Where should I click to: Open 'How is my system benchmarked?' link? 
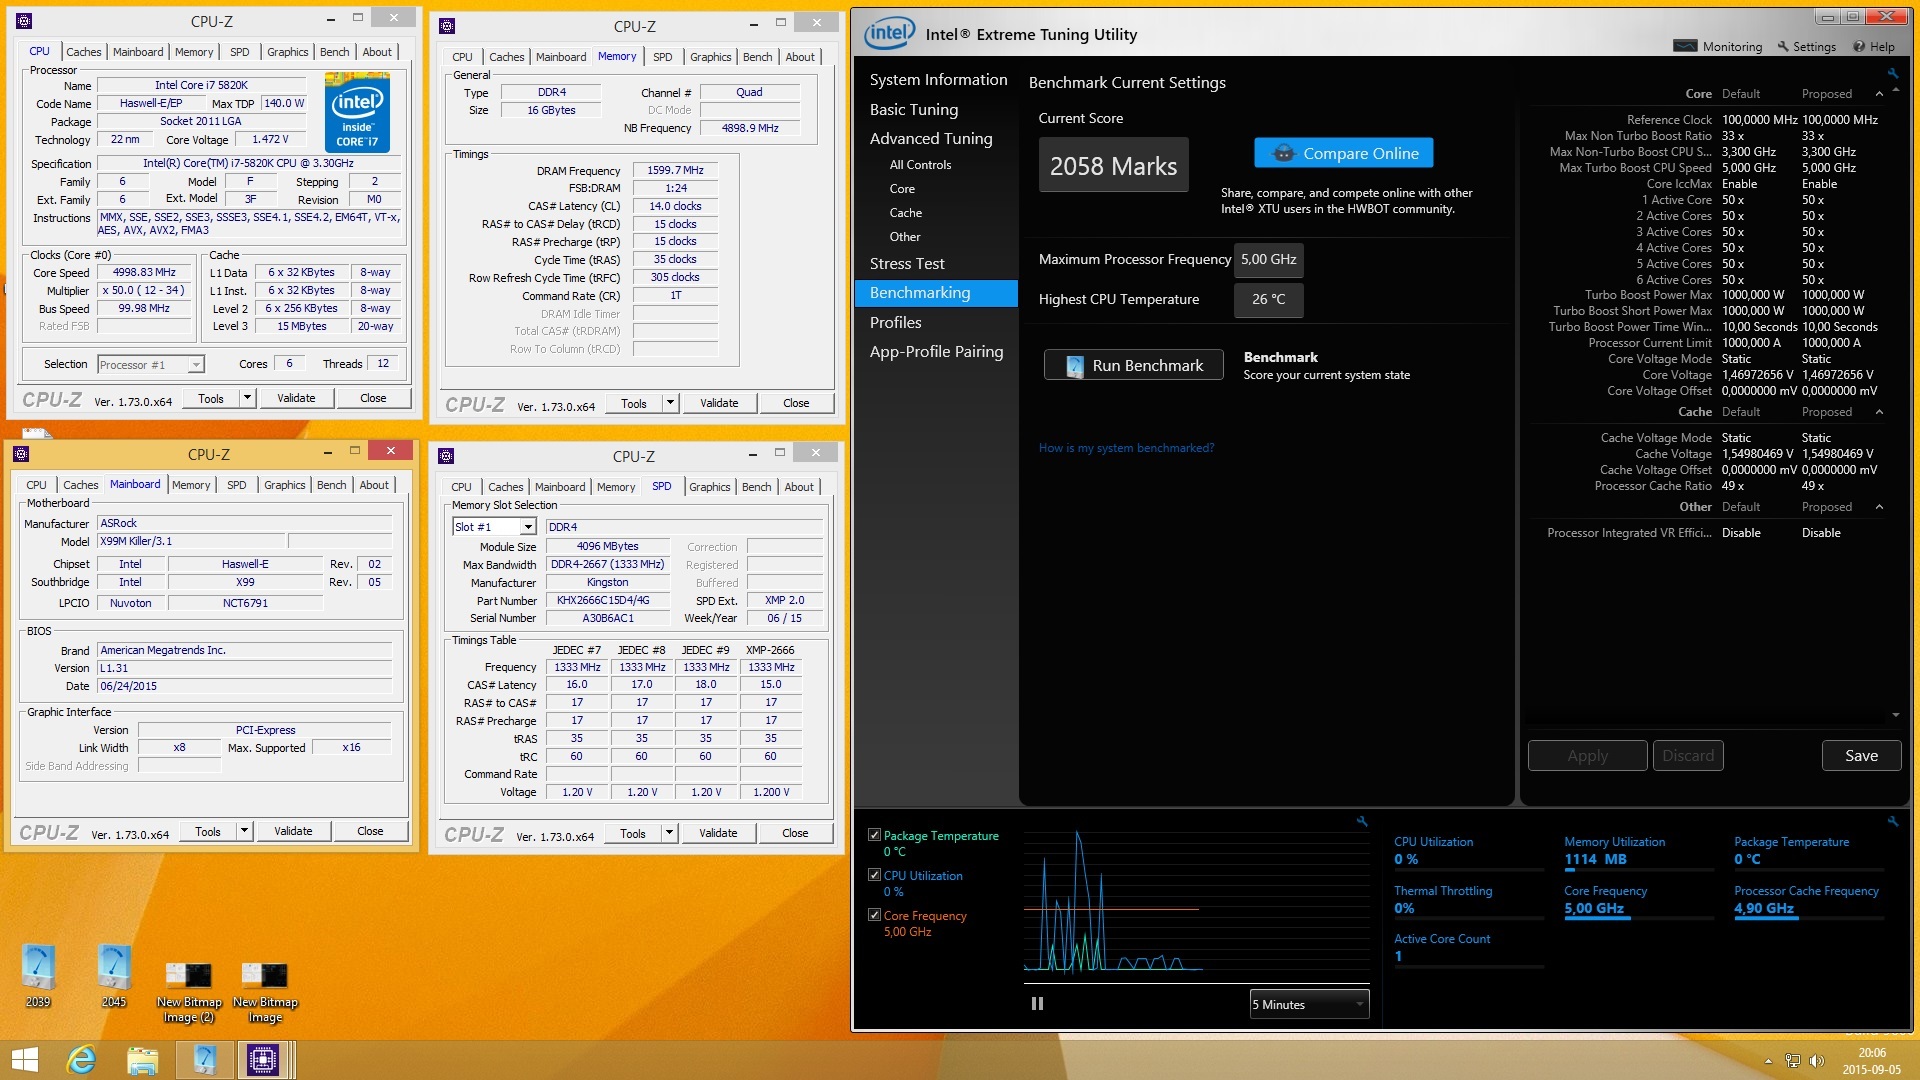(x=1126, y=448)
